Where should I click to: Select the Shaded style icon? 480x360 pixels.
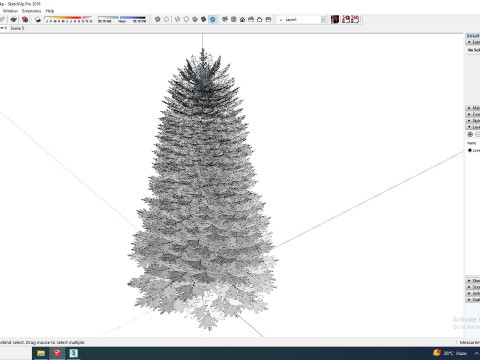click(x=195, y=19)
